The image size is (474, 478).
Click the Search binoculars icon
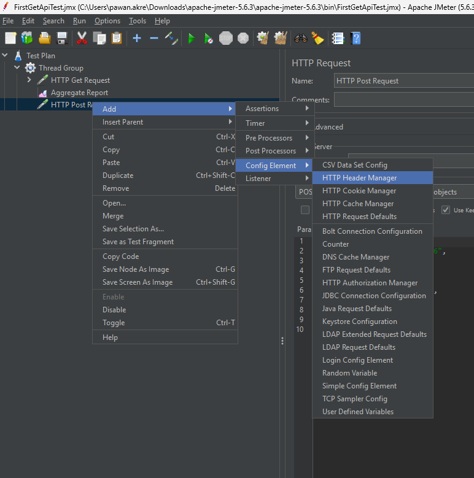click(301, 38)
